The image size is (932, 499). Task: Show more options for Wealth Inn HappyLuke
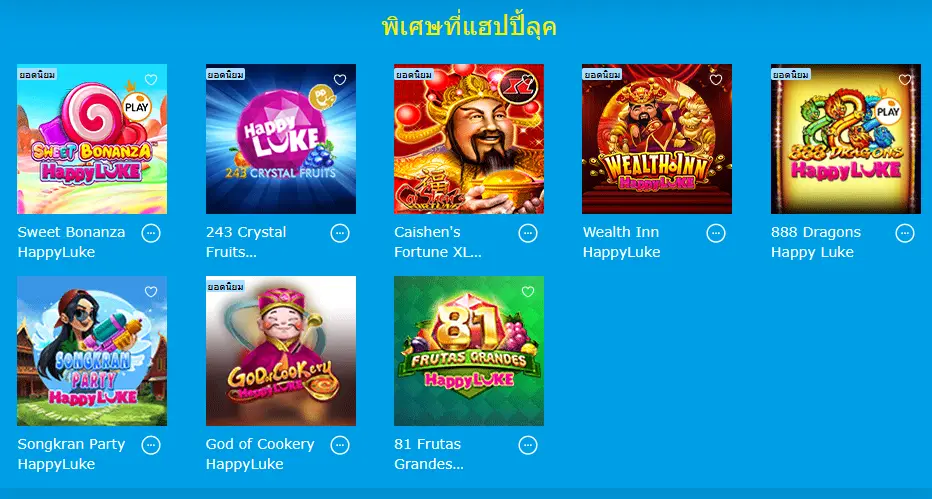tap(716, 233)
